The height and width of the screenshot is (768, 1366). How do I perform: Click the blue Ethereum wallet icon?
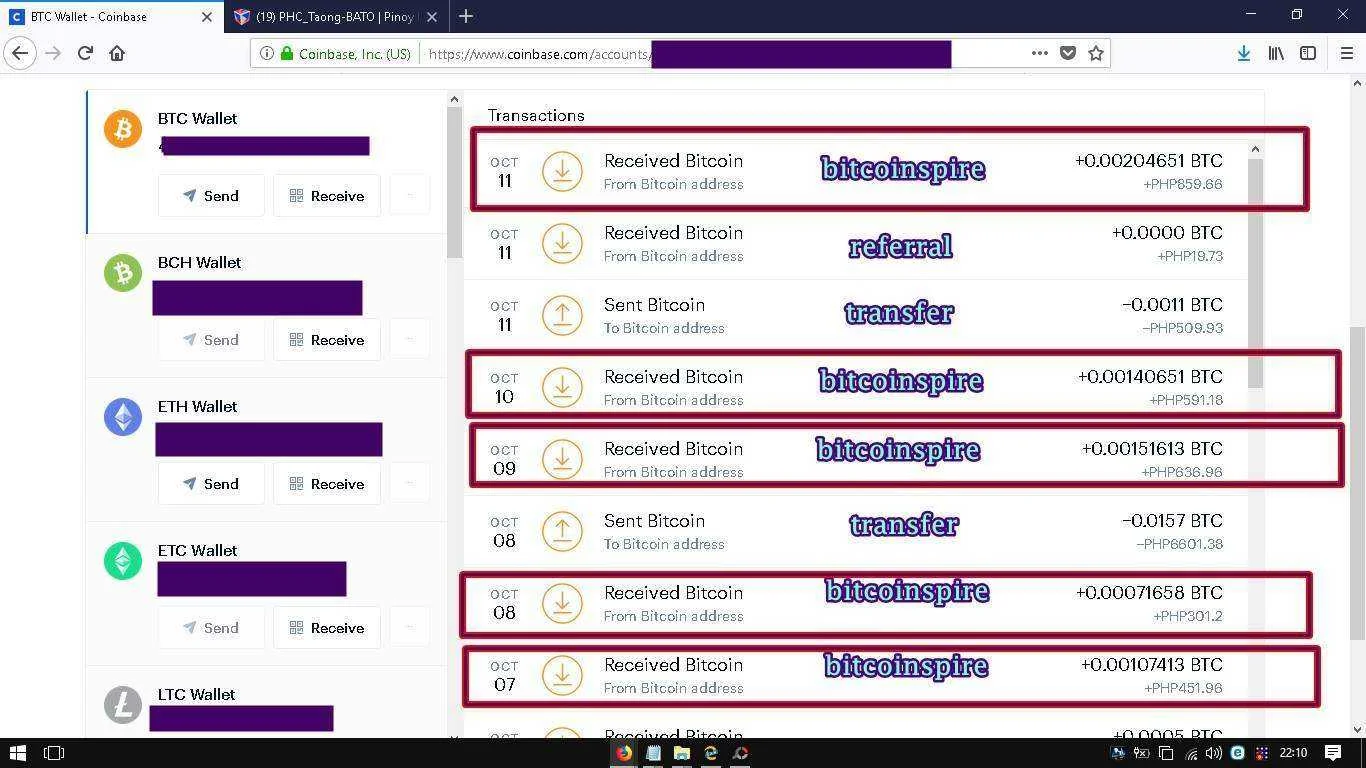[123, 417]
